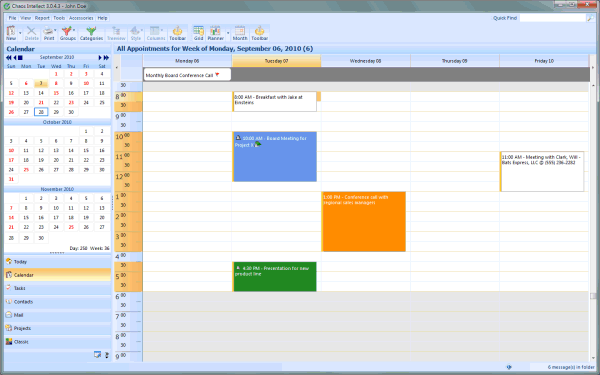Image resolution: width=600 pixels, height=375 pixels.
Task: Open the Report menu
Action: click(x=42, y=18)
